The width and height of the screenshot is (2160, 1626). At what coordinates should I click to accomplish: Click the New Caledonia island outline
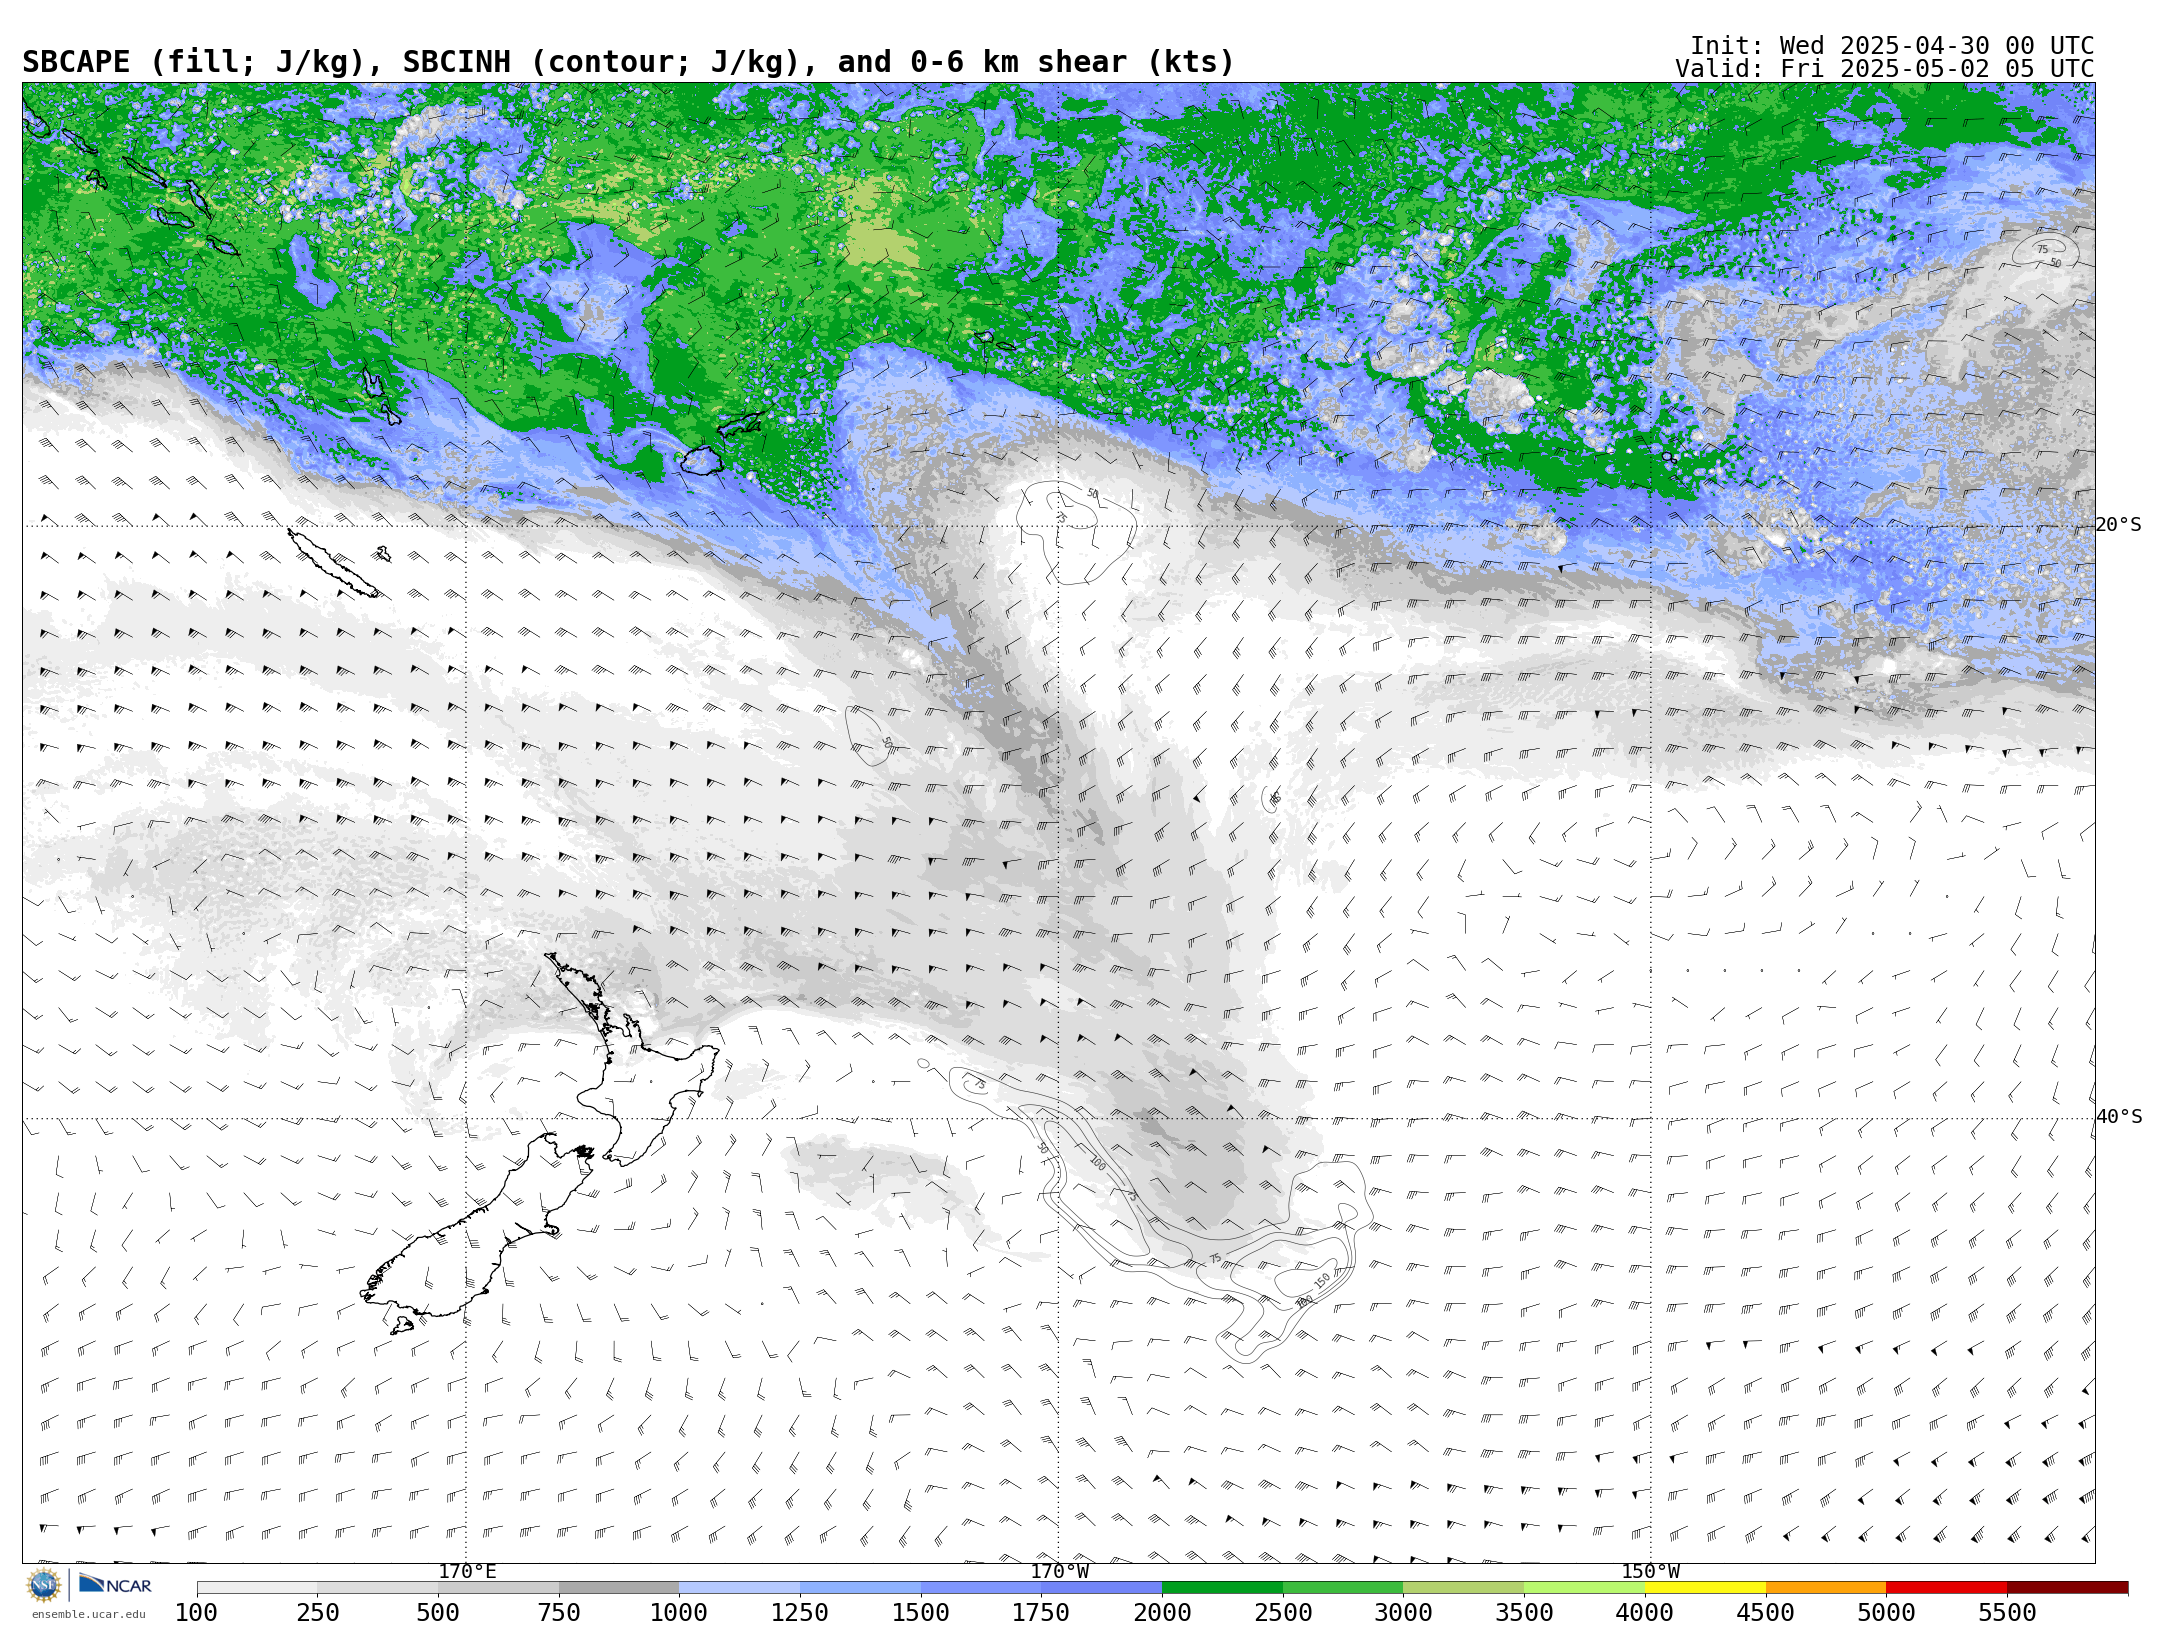click(x=333, y=563)
